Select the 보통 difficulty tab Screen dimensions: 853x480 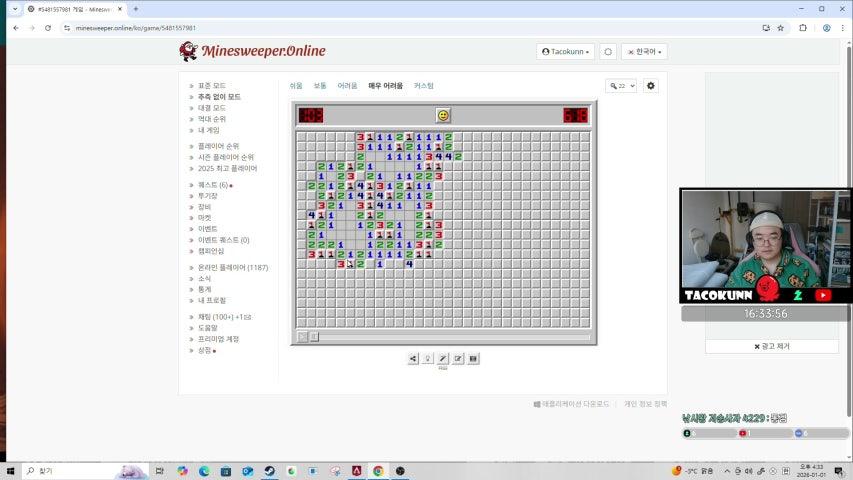click(x=320, y=86)
